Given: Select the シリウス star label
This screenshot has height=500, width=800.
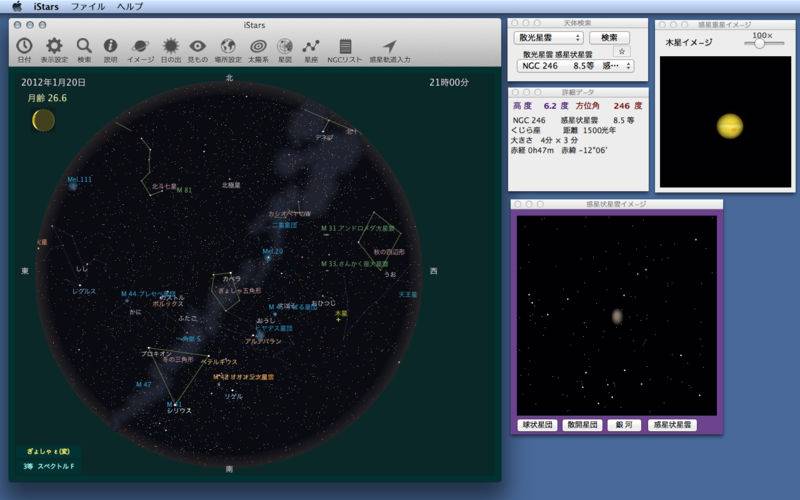Looking at the screenshot, I should click(x=180, y=411).
